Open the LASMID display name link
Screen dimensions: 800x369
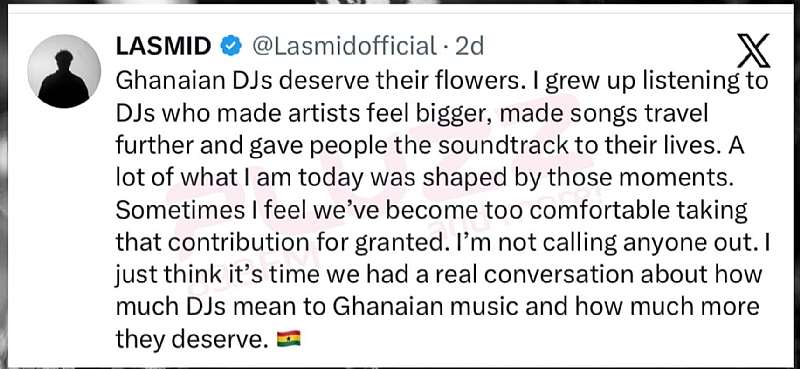(163, 47)
